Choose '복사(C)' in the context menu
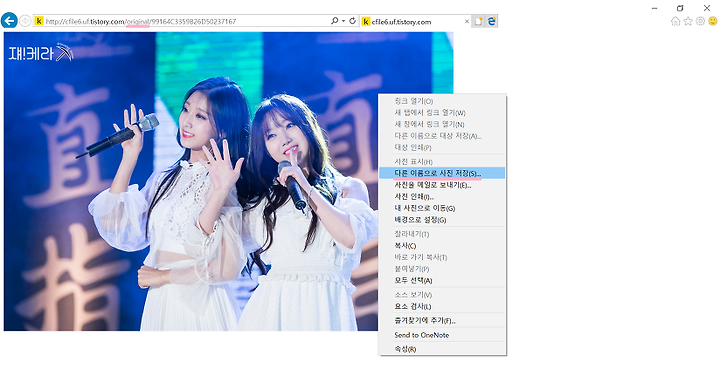 [442, 246]
